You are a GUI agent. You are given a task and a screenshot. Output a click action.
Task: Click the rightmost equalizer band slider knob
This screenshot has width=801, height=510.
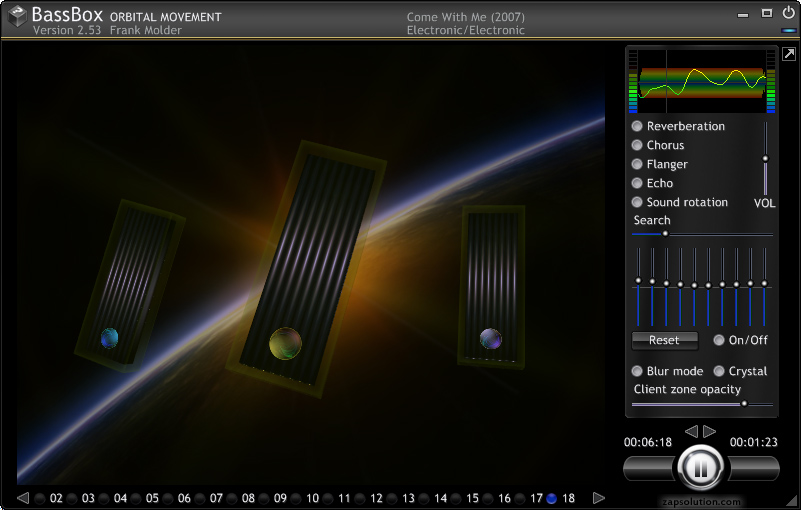(764, 284)
